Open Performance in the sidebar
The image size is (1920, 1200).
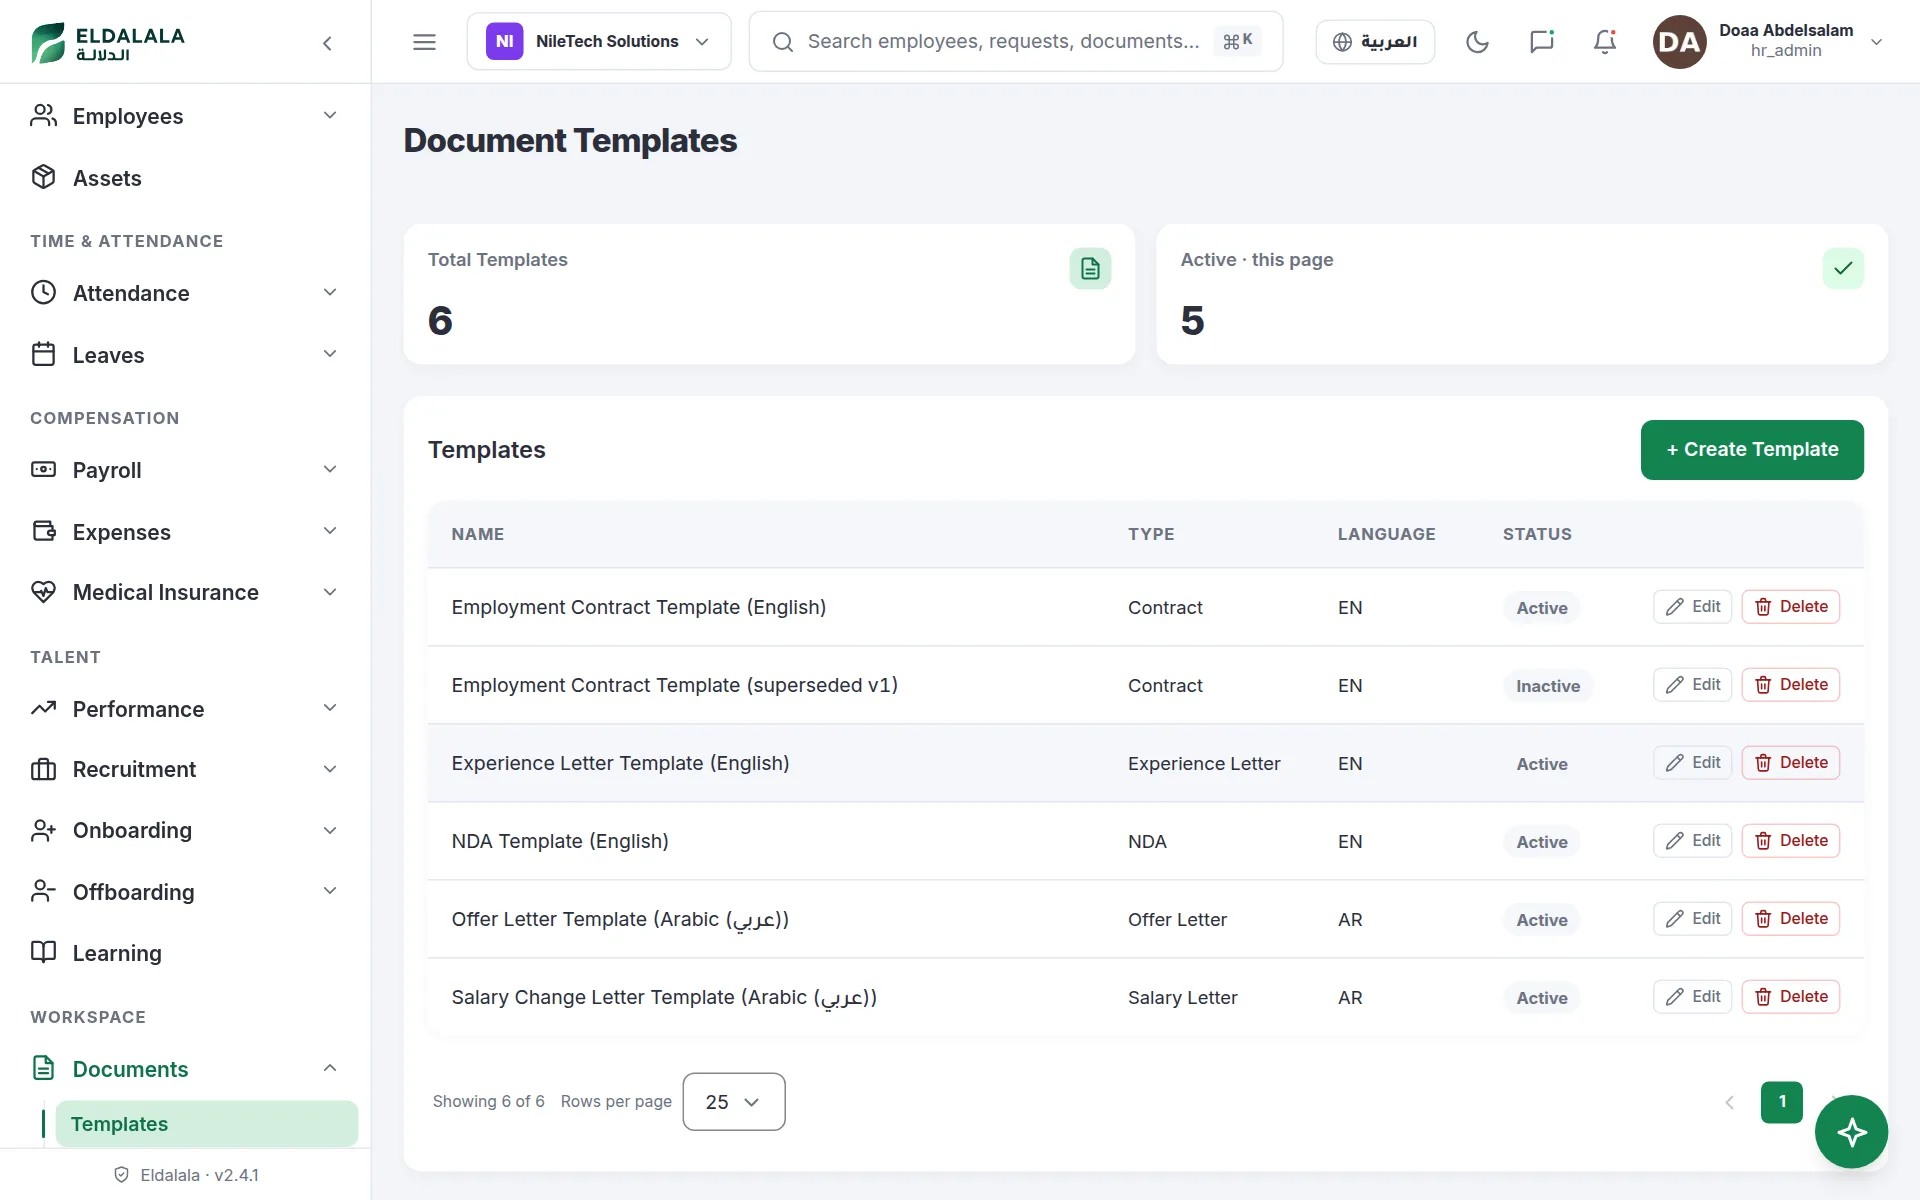(x=185, y=709)
